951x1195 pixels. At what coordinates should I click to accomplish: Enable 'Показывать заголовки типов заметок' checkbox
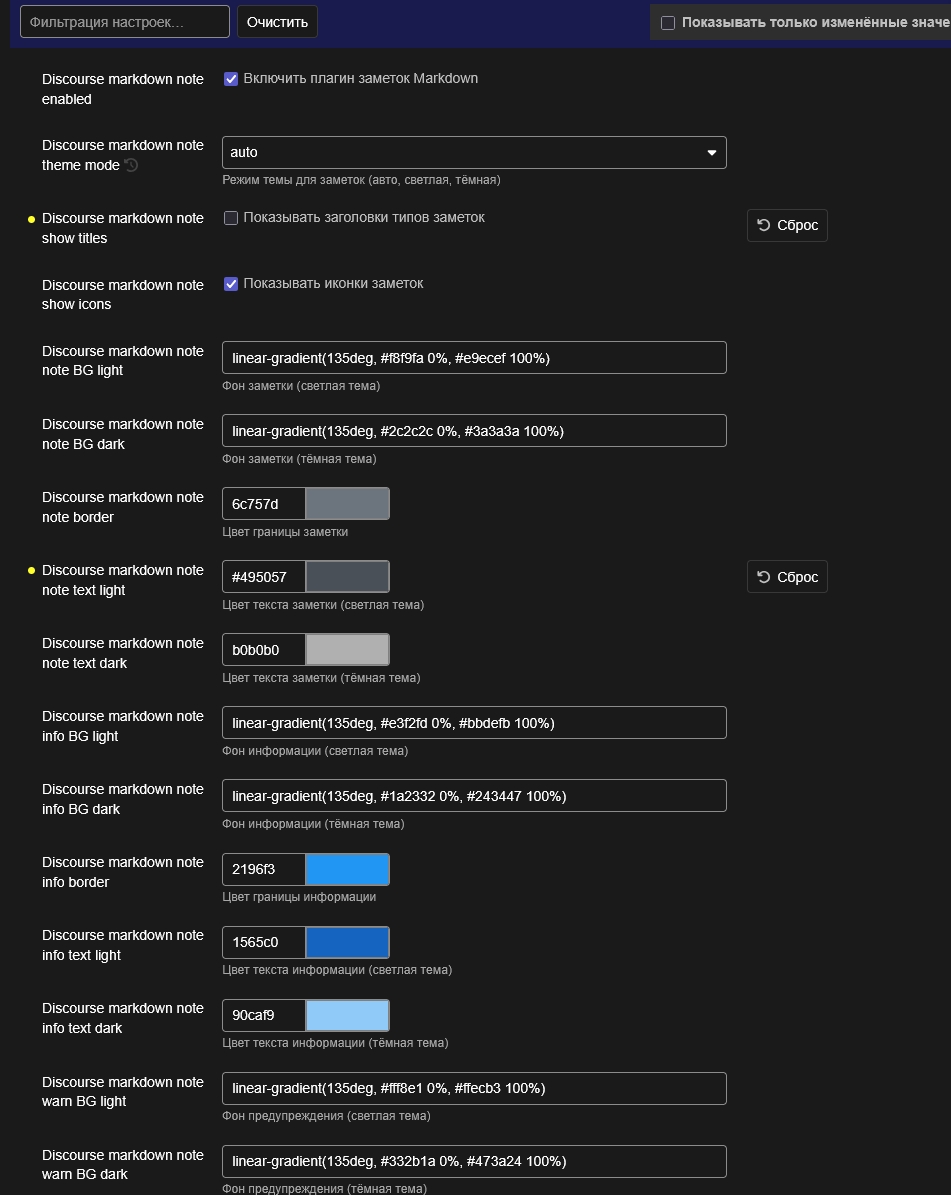coord(231,218)
